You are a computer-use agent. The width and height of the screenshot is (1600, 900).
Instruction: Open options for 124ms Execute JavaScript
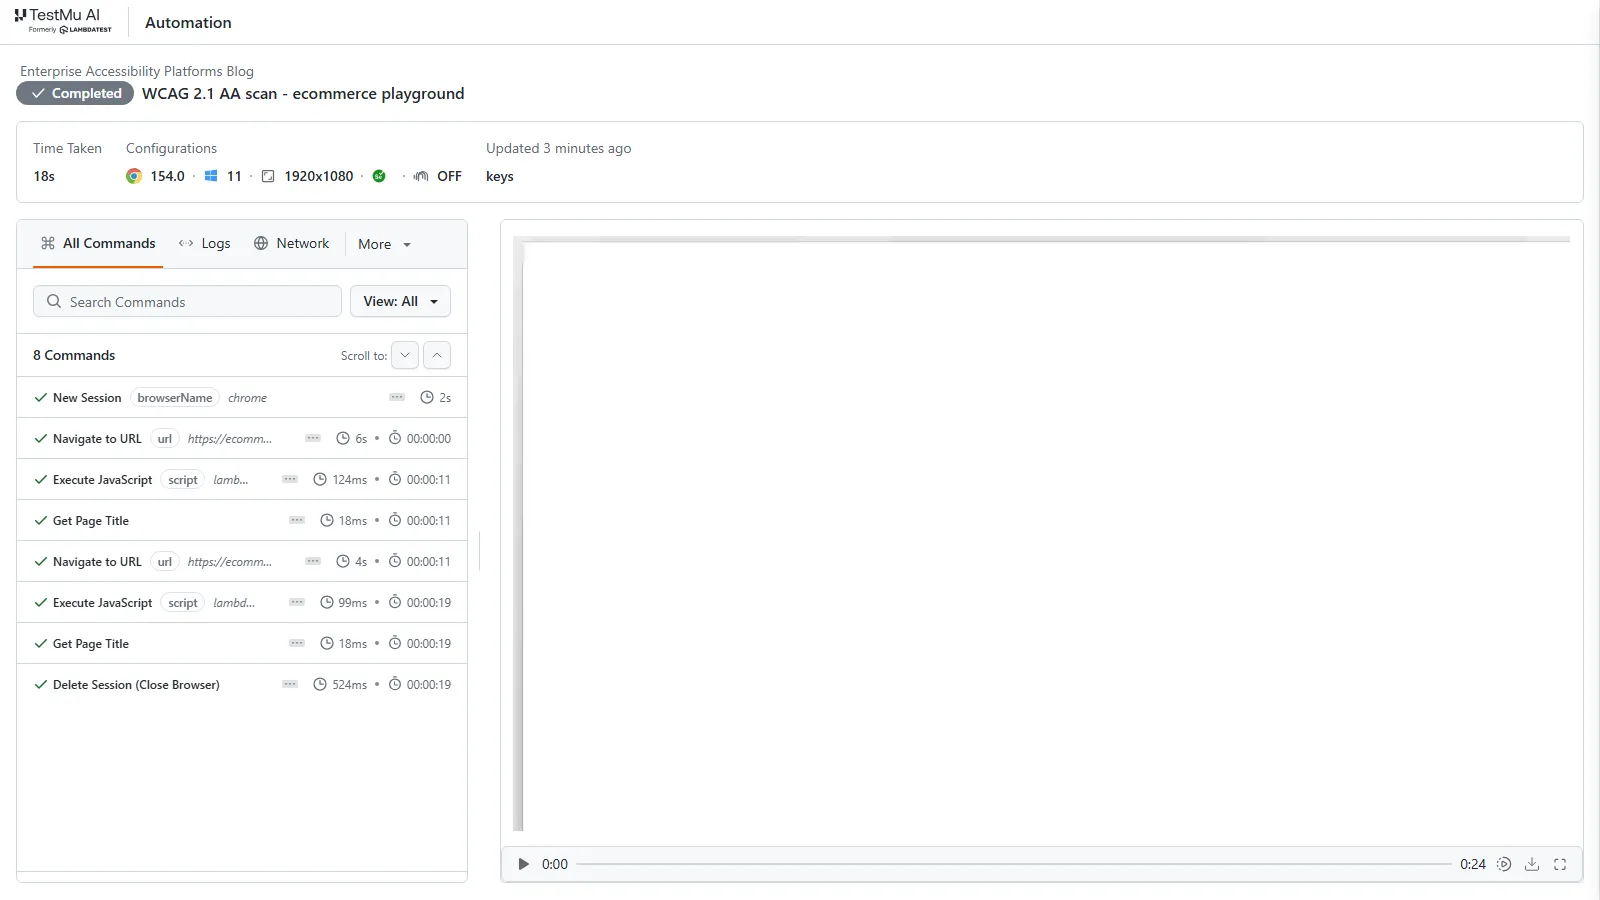click(x=290, y=479)
